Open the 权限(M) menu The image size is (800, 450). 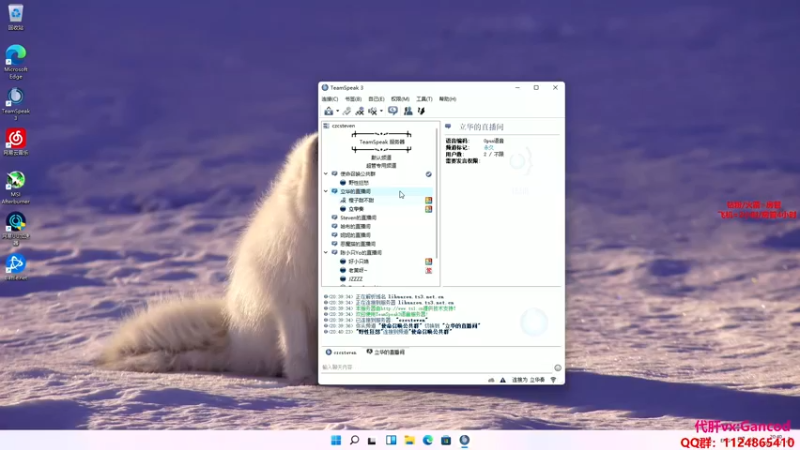pyautogui.click(x=400, y=99)
